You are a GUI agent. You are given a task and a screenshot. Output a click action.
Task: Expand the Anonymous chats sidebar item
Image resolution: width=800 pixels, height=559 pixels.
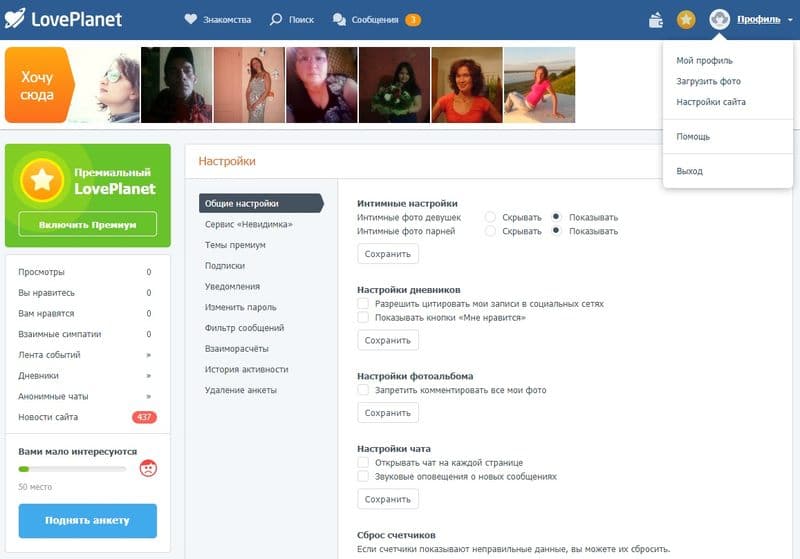pyautogui.click(x=148, y=396)
